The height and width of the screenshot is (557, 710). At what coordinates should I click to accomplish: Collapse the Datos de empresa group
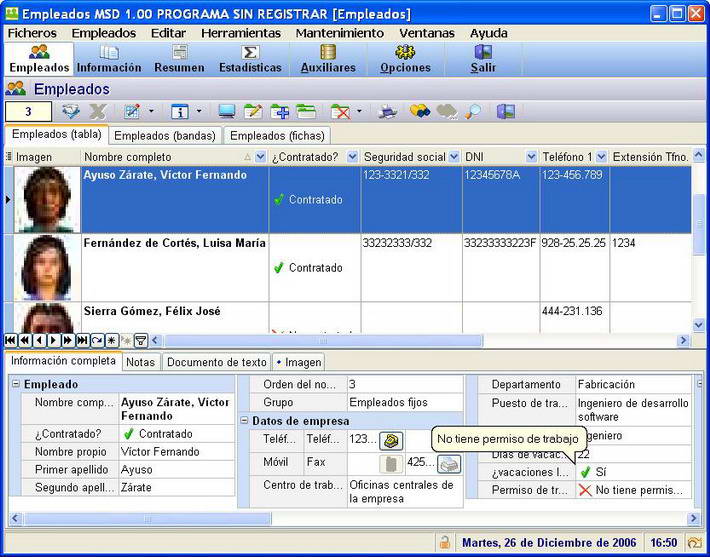pyautogui.click(x=244, y=421)
